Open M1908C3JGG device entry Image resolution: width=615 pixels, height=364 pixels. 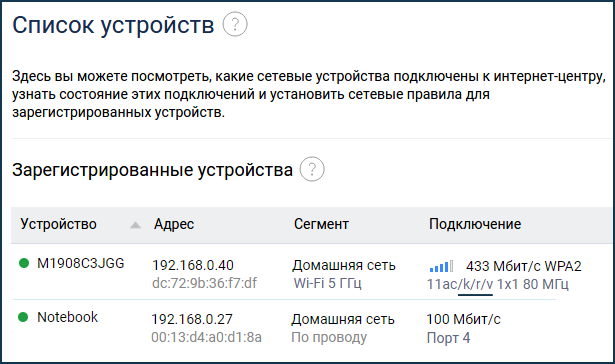tap(80, 263)
